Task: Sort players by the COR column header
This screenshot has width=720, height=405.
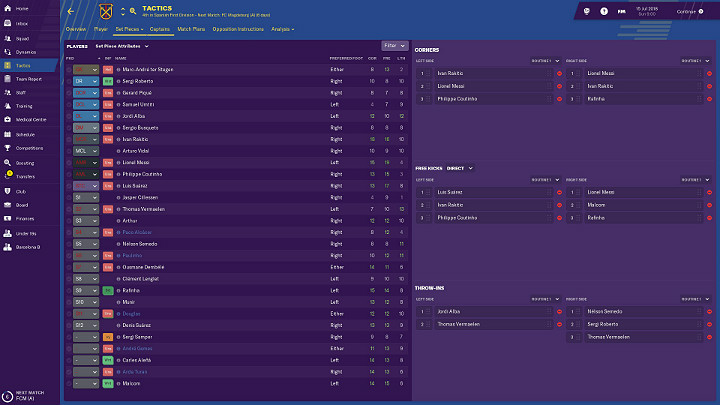Action: tap(372, 58)
